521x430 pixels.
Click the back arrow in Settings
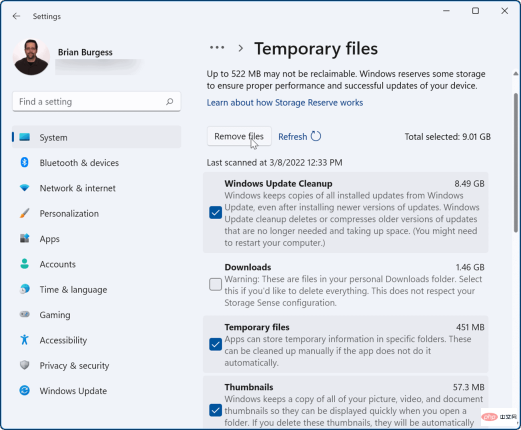pyautogui.click(x=16, y=16)
